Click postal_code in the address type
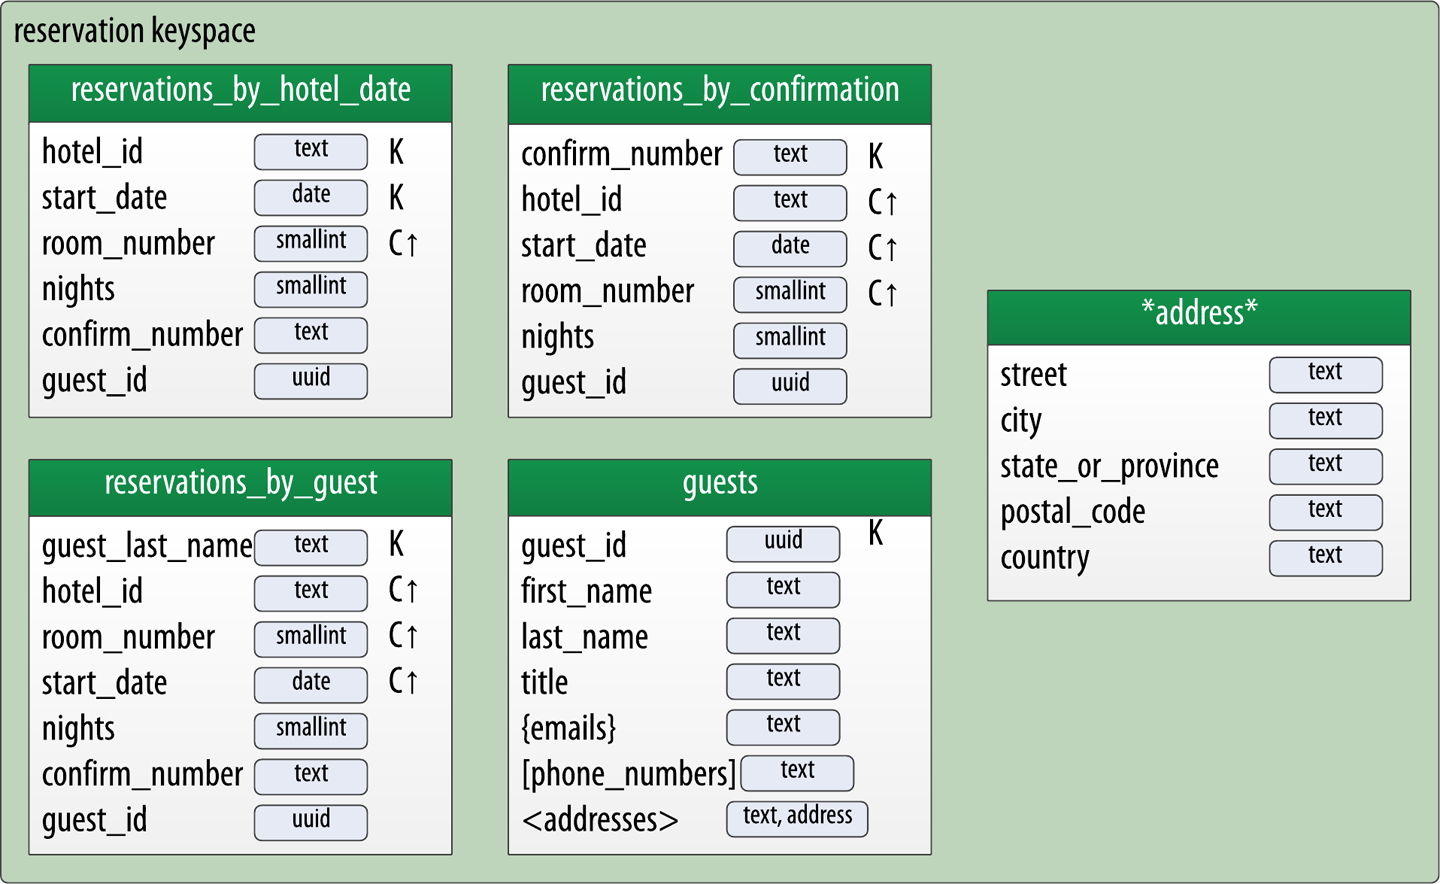Image resolution: width=1440 pixels, height=884 pixels. pos(1072,513)
